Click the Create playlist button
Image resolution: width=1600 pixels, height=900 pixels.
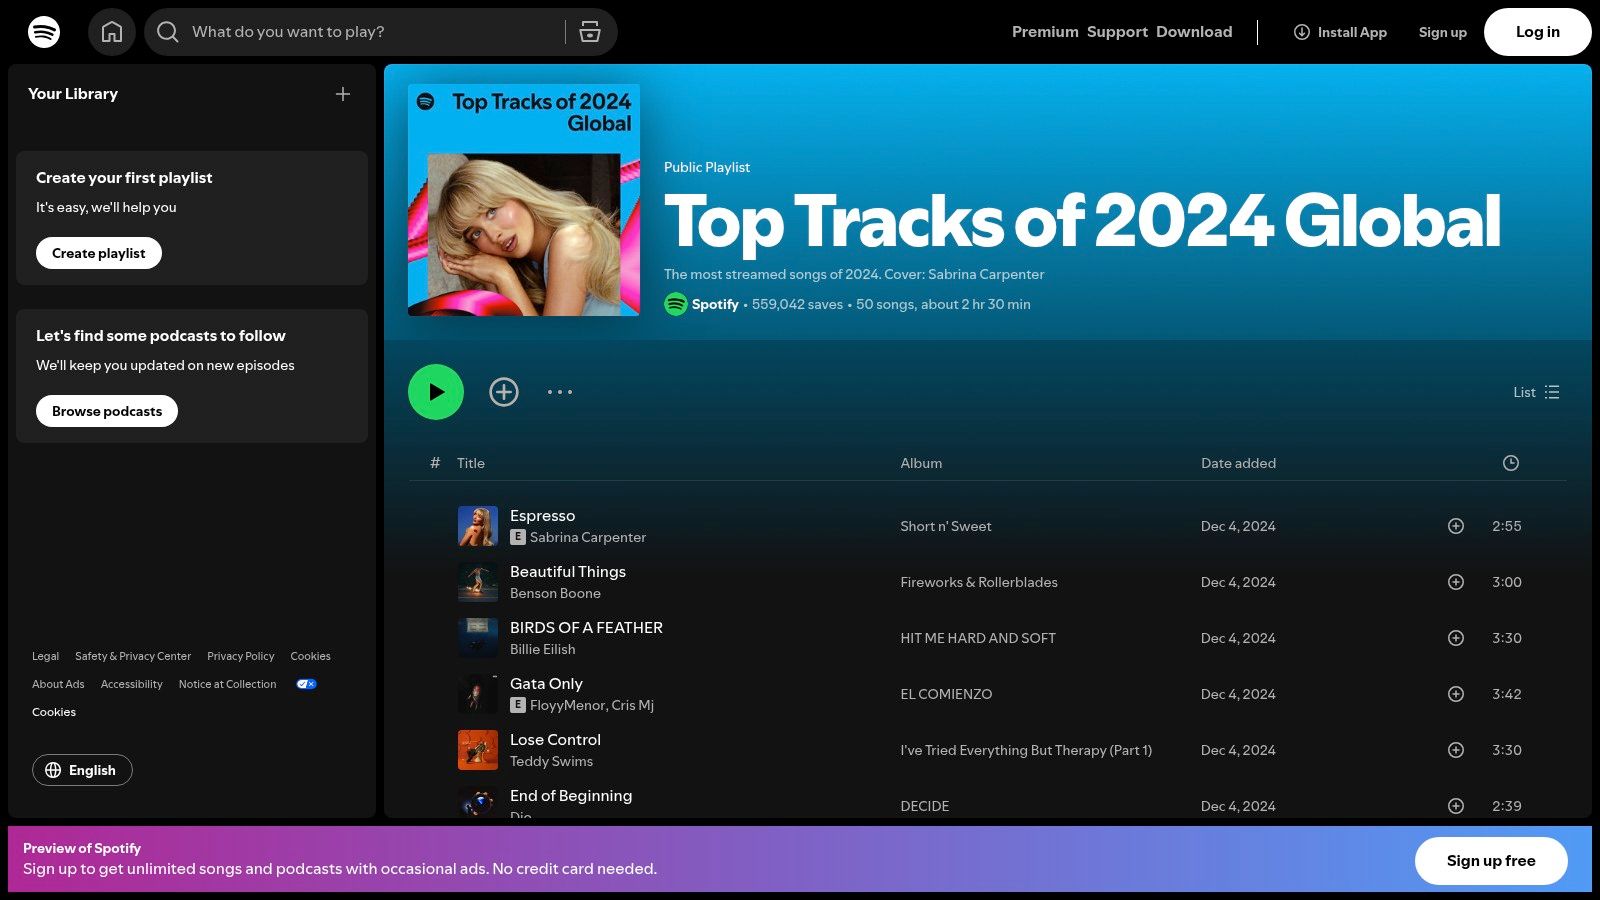(99, 253)
